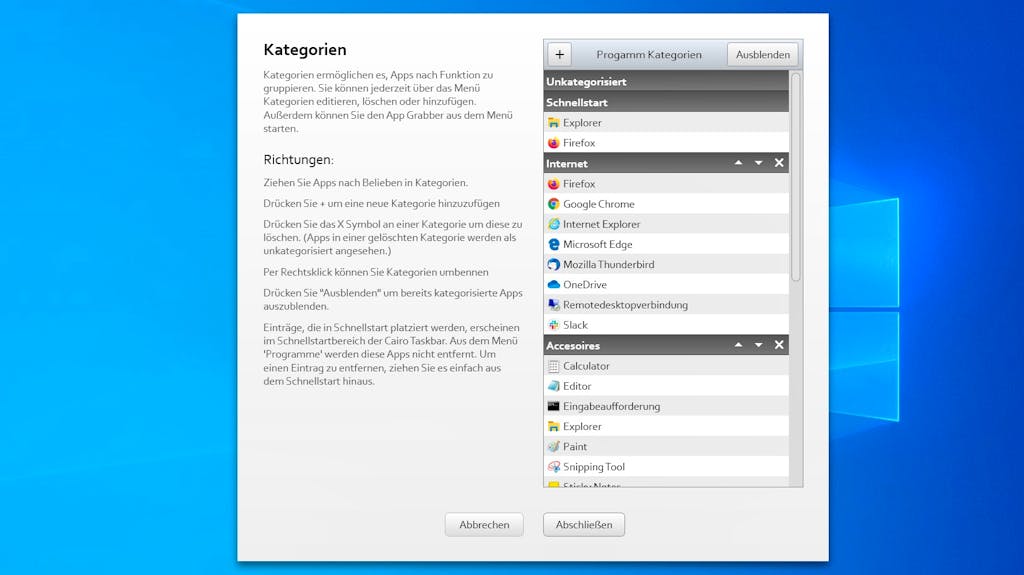1024x575 pixels.
Task: Click the Calculator icon
Action: click(554, 367)
